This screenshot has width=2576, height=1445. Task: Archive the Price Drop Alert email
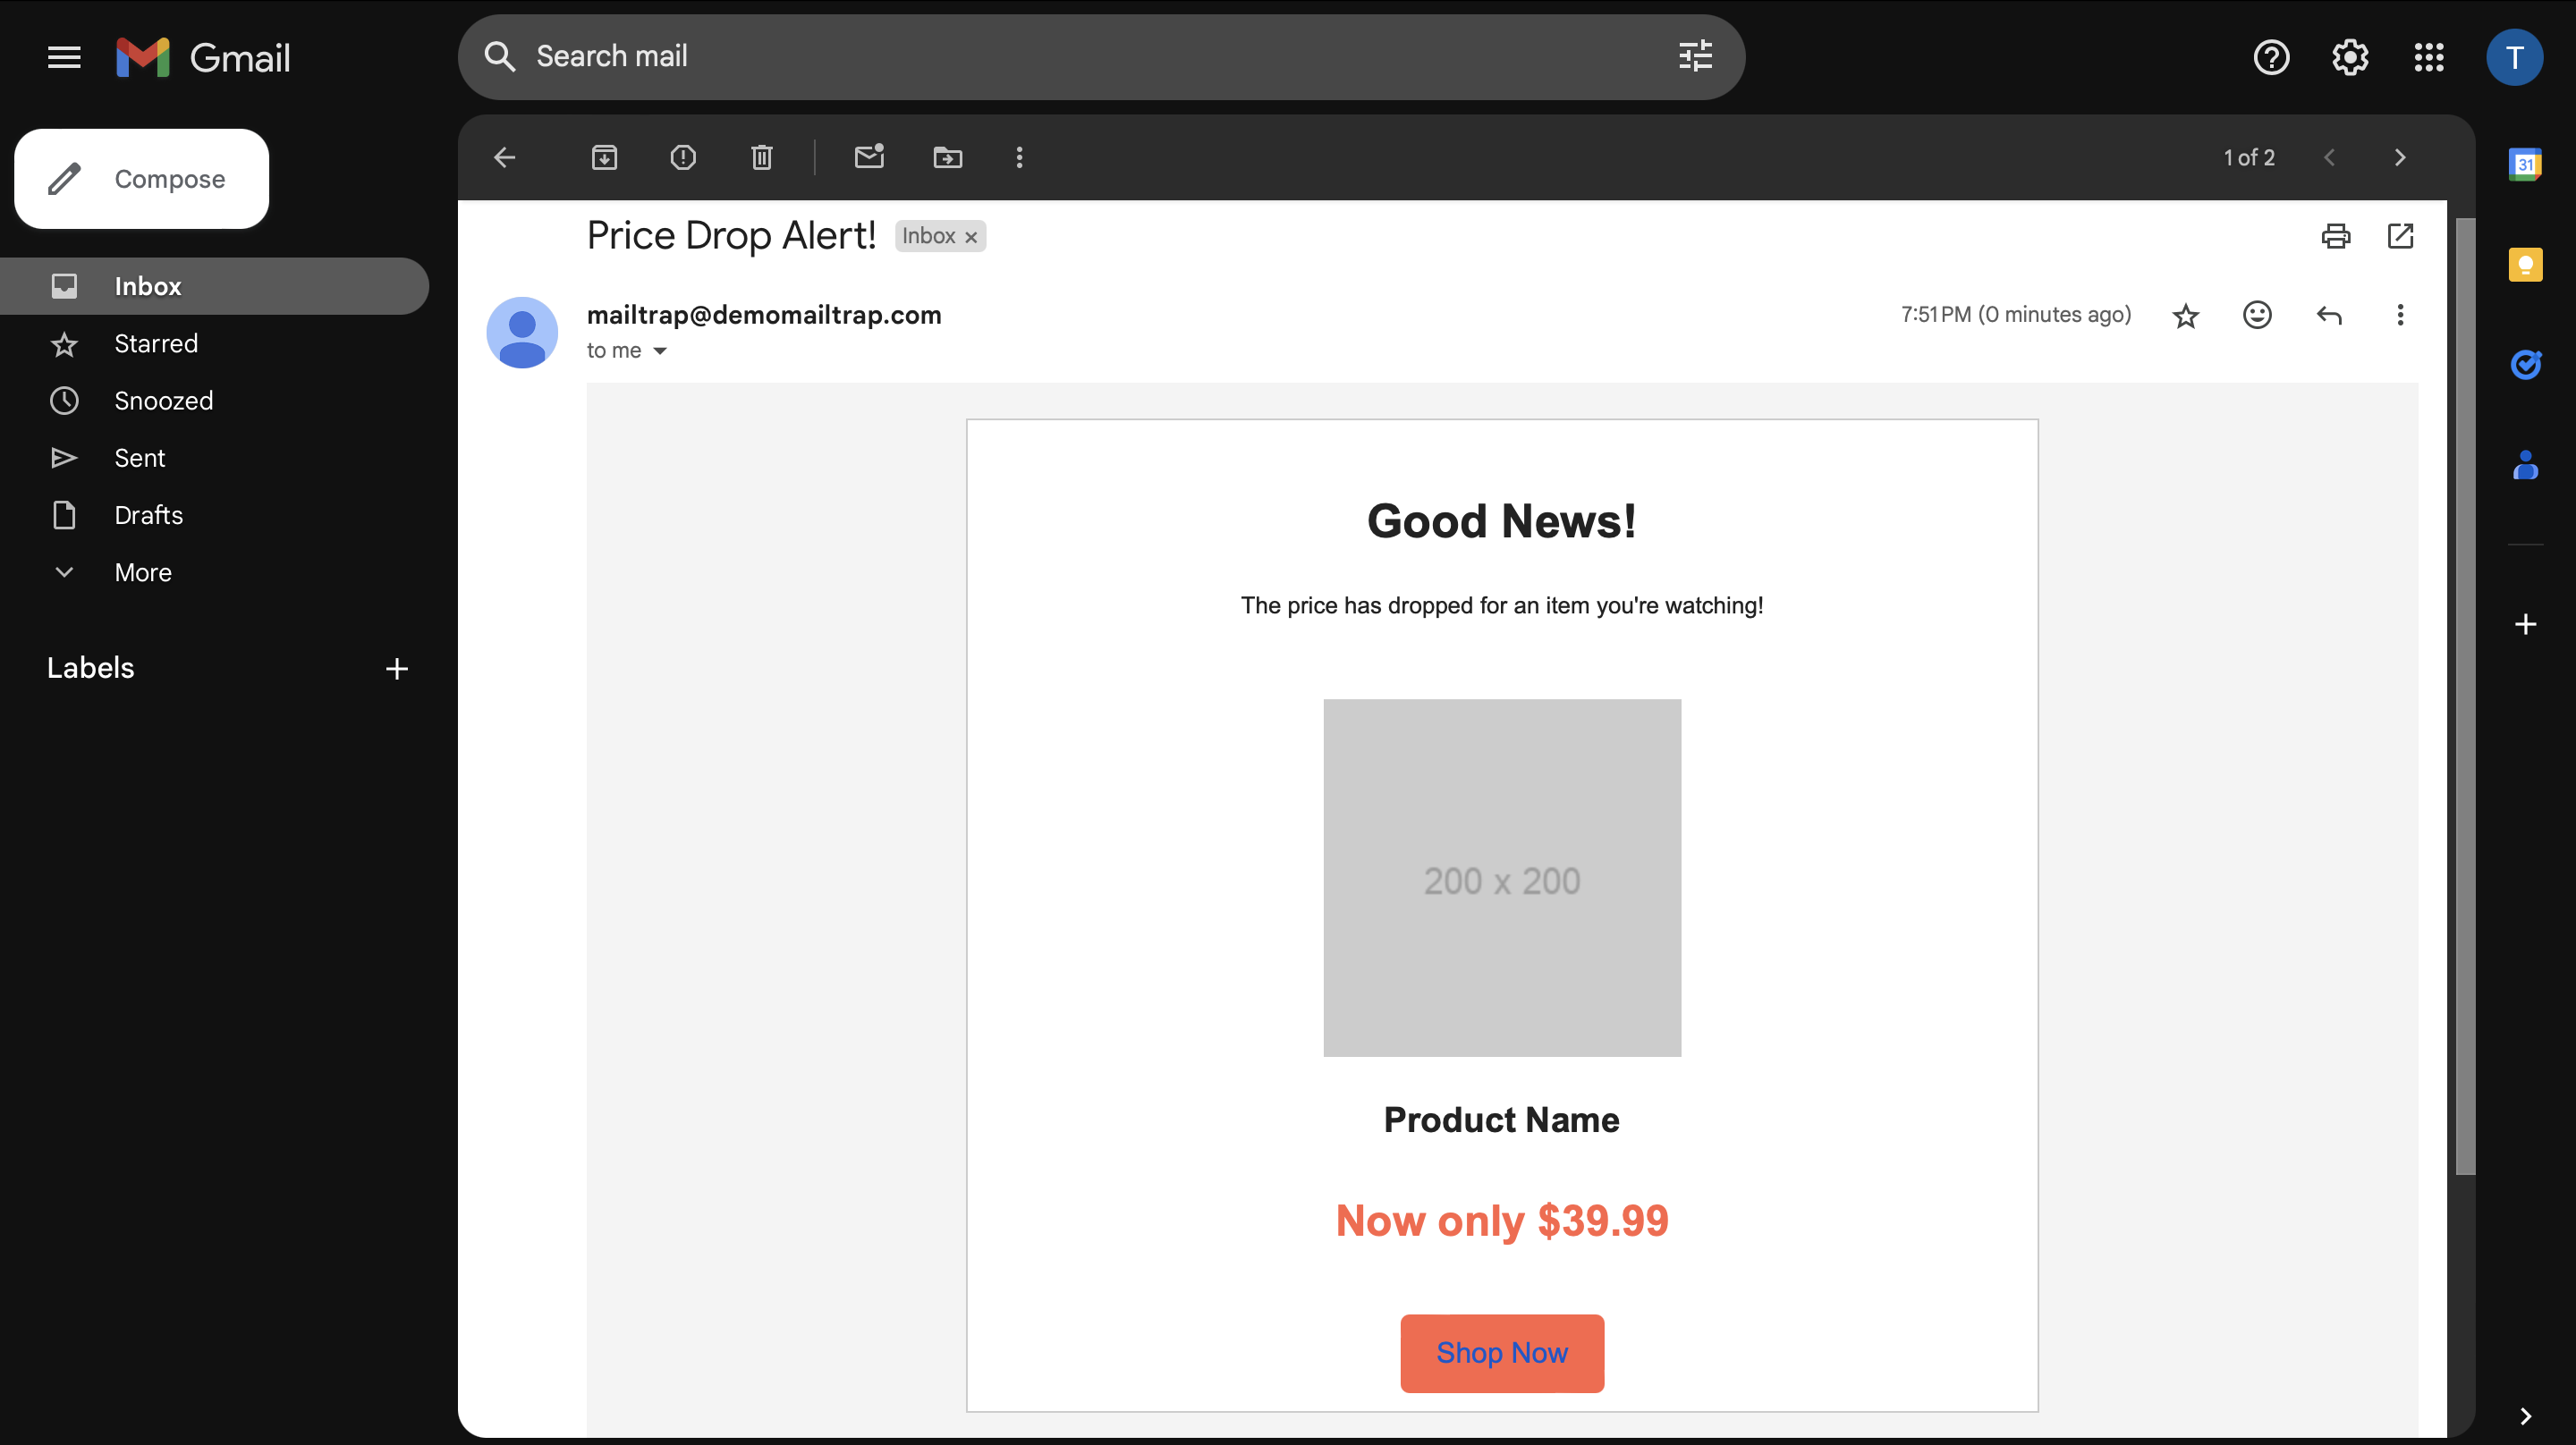click(604, 157)
